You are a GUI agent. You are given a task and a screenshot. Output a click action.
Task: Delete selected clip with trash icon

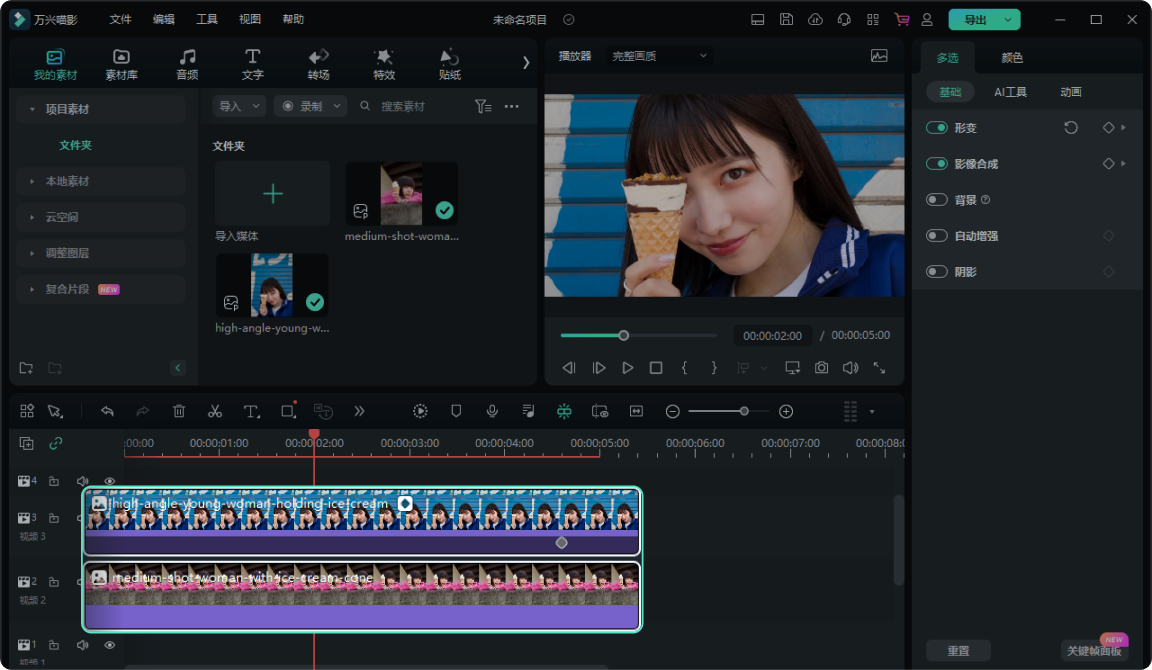click(179, 411)
